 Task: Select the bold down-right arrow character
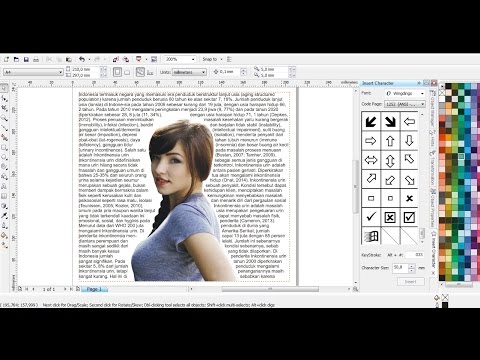(x=390, y=121)
